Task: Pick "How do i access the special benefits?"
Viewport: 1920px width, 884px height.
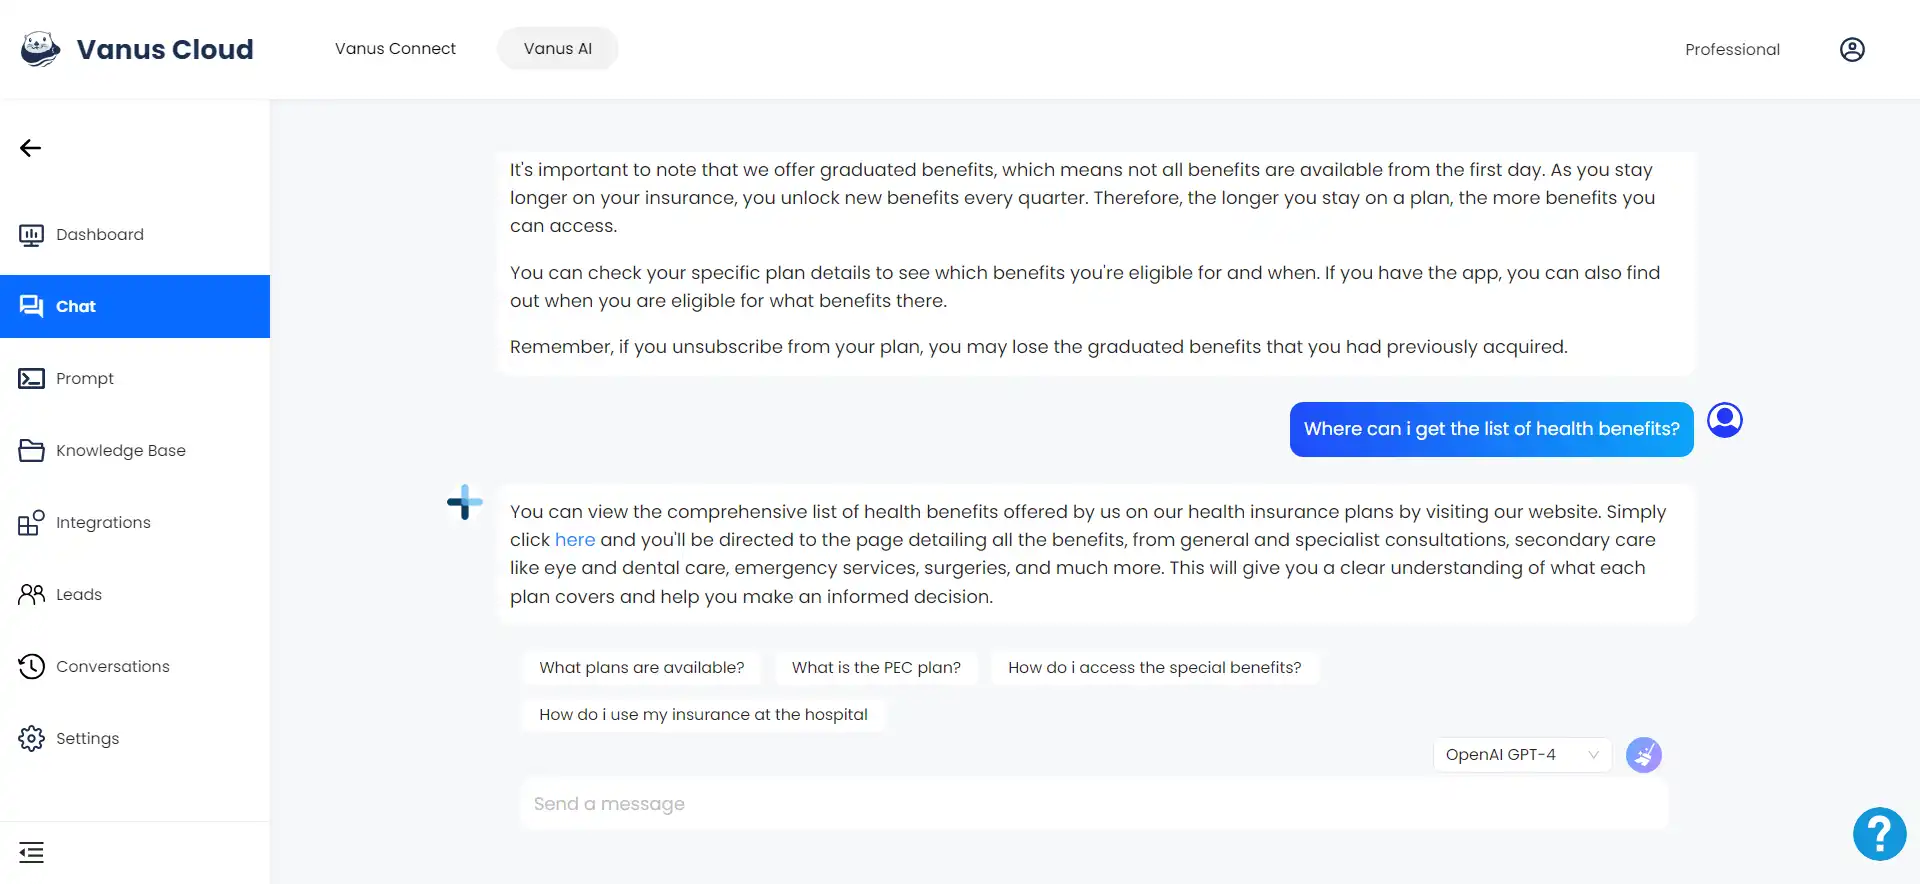Action: click(1155, 667)
